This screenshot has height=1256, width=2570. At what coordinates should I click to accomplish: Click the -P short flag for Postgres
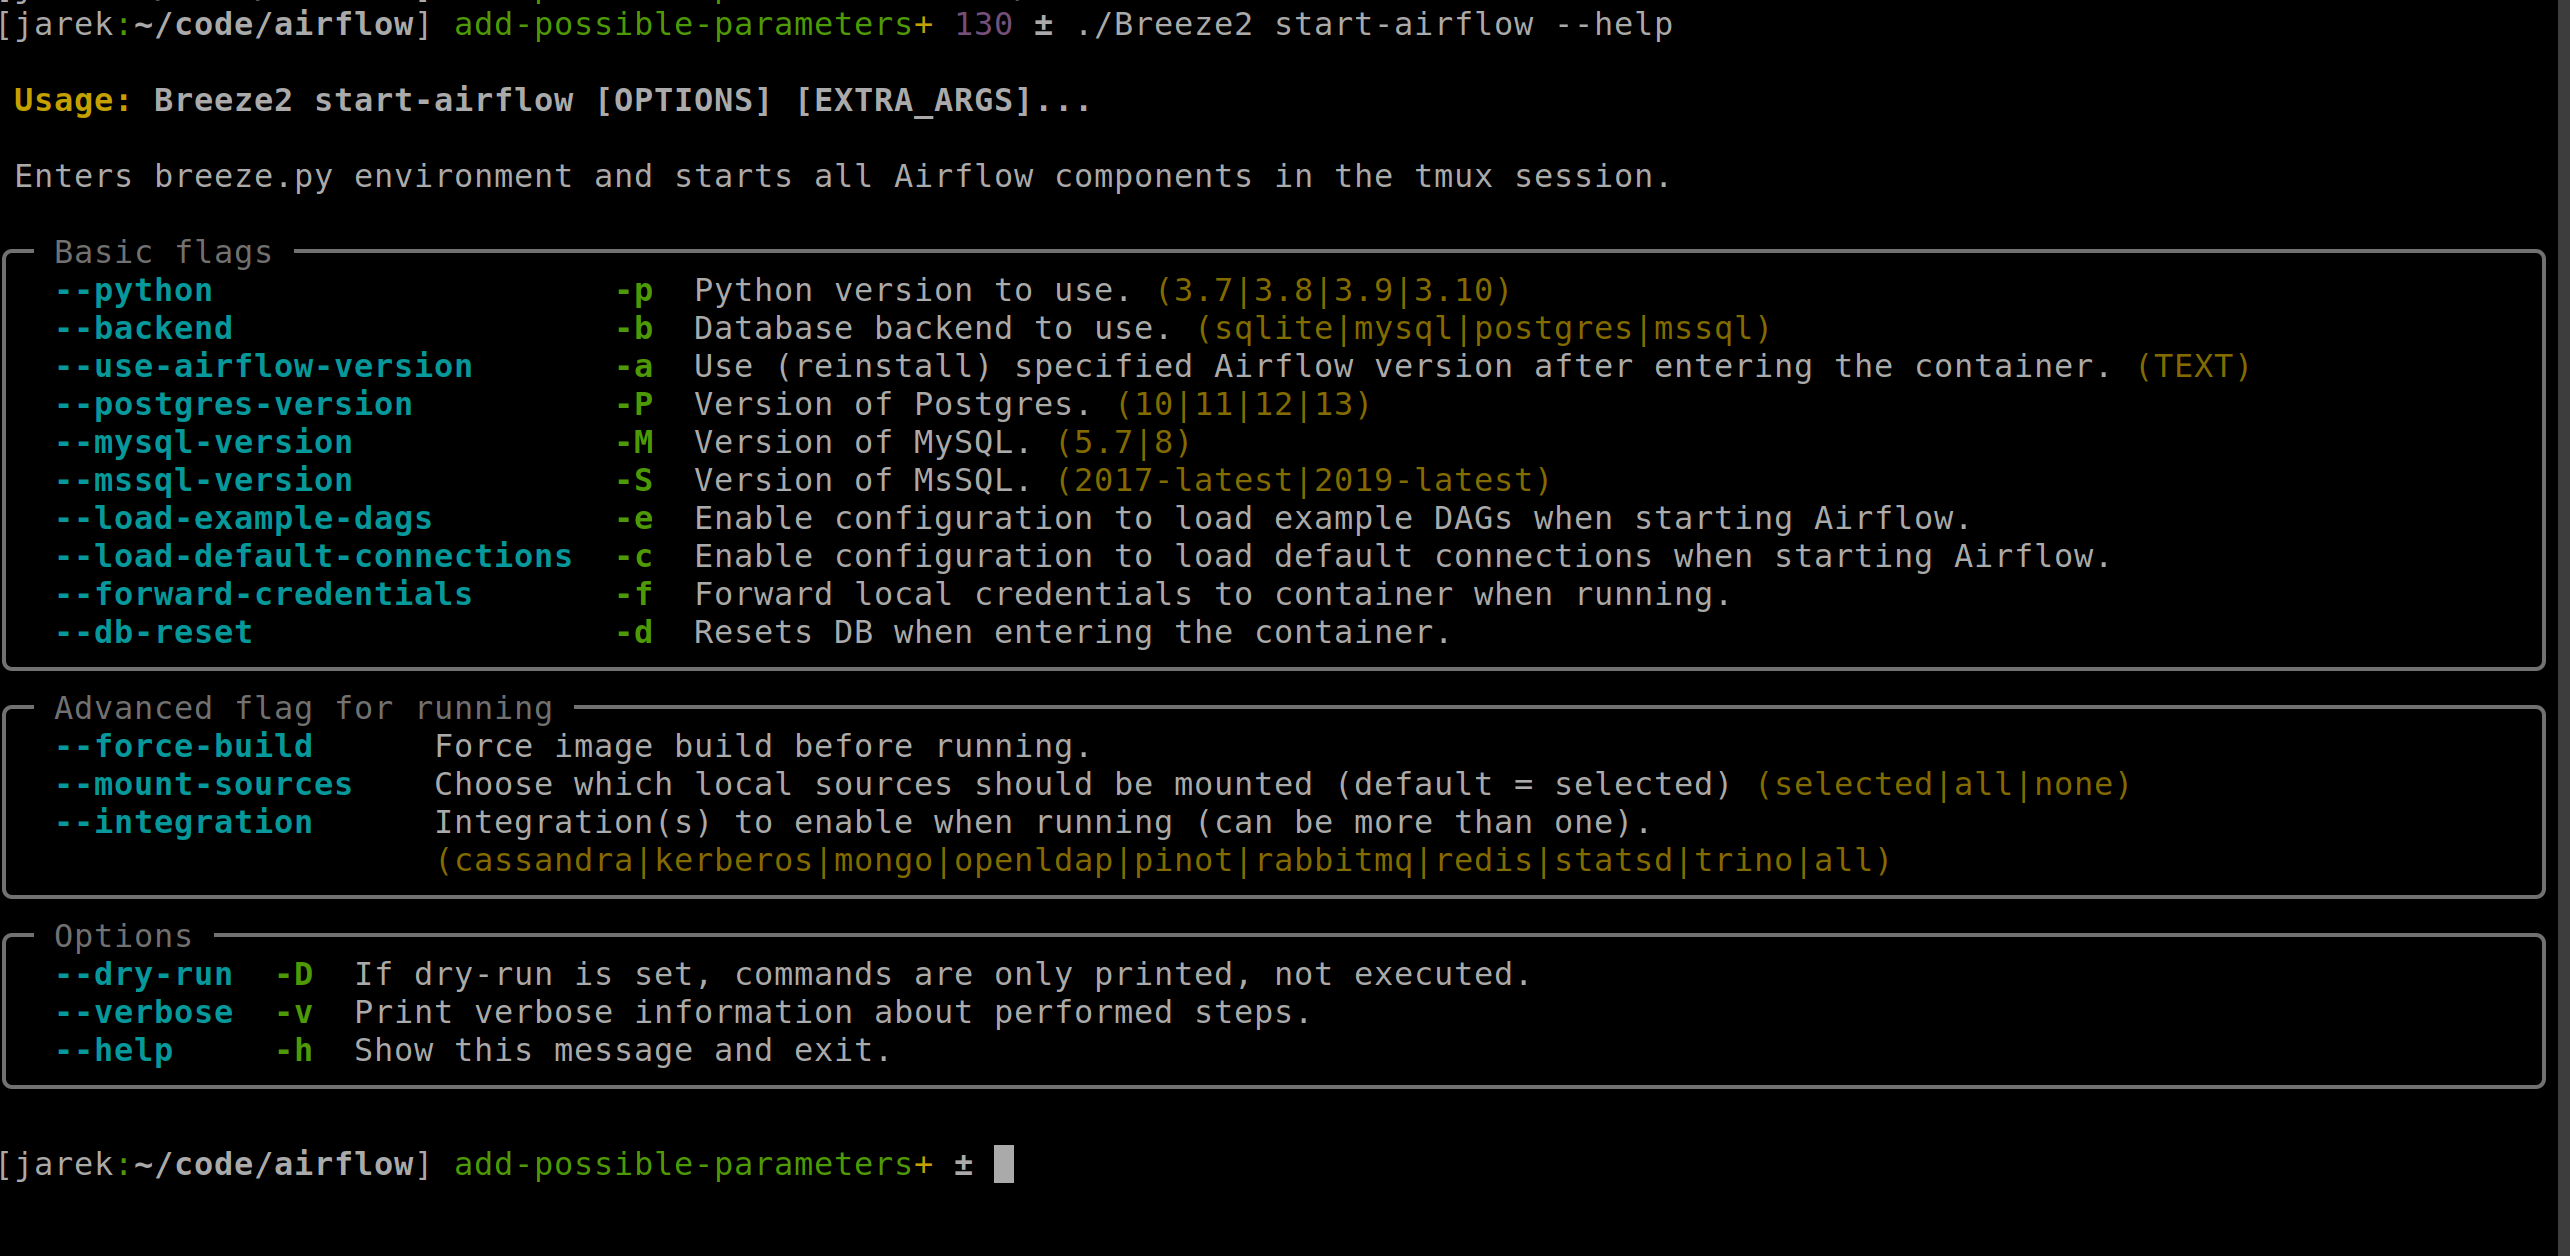[x=634, y=405]
